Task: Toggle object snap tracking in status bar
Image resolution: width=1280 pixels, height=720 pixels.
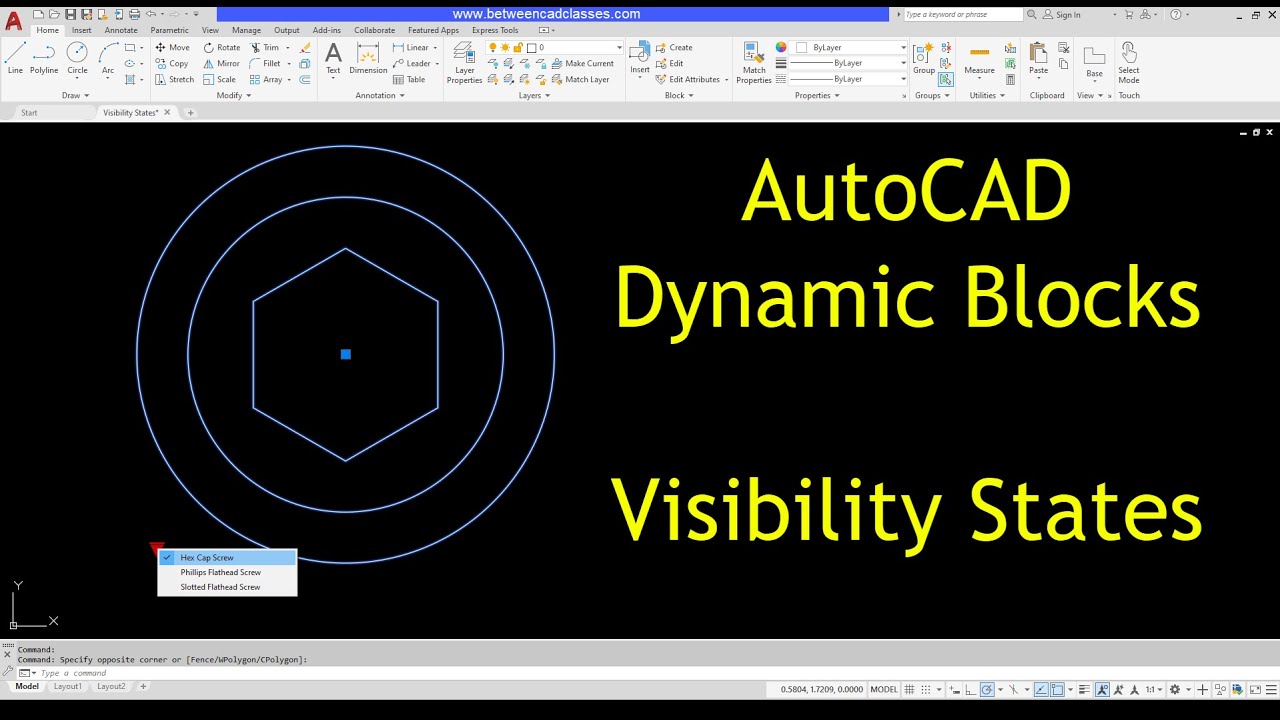Action: click(1041, 689)
